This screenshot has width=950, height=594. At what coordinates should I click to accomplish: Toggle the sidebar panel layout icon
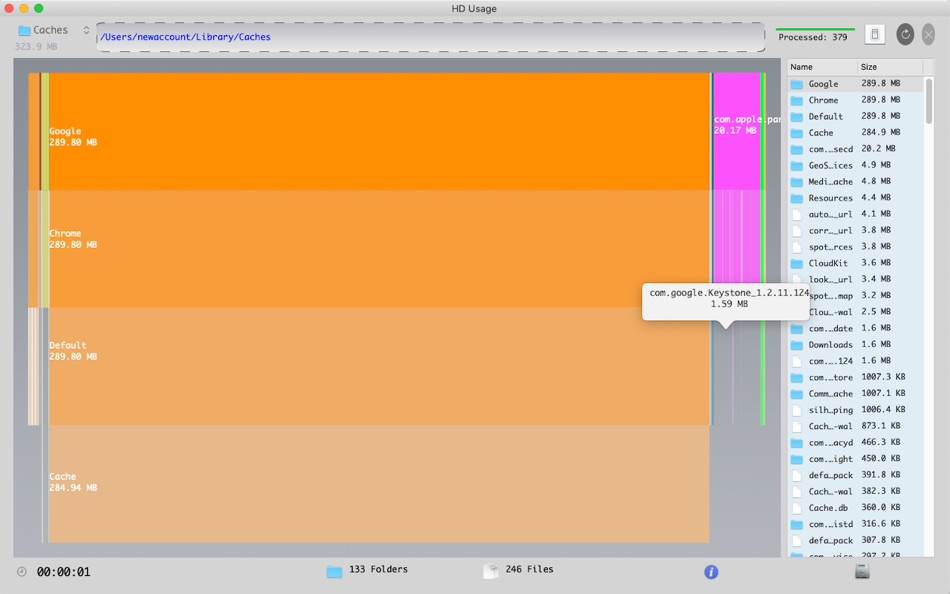(875, 35)
